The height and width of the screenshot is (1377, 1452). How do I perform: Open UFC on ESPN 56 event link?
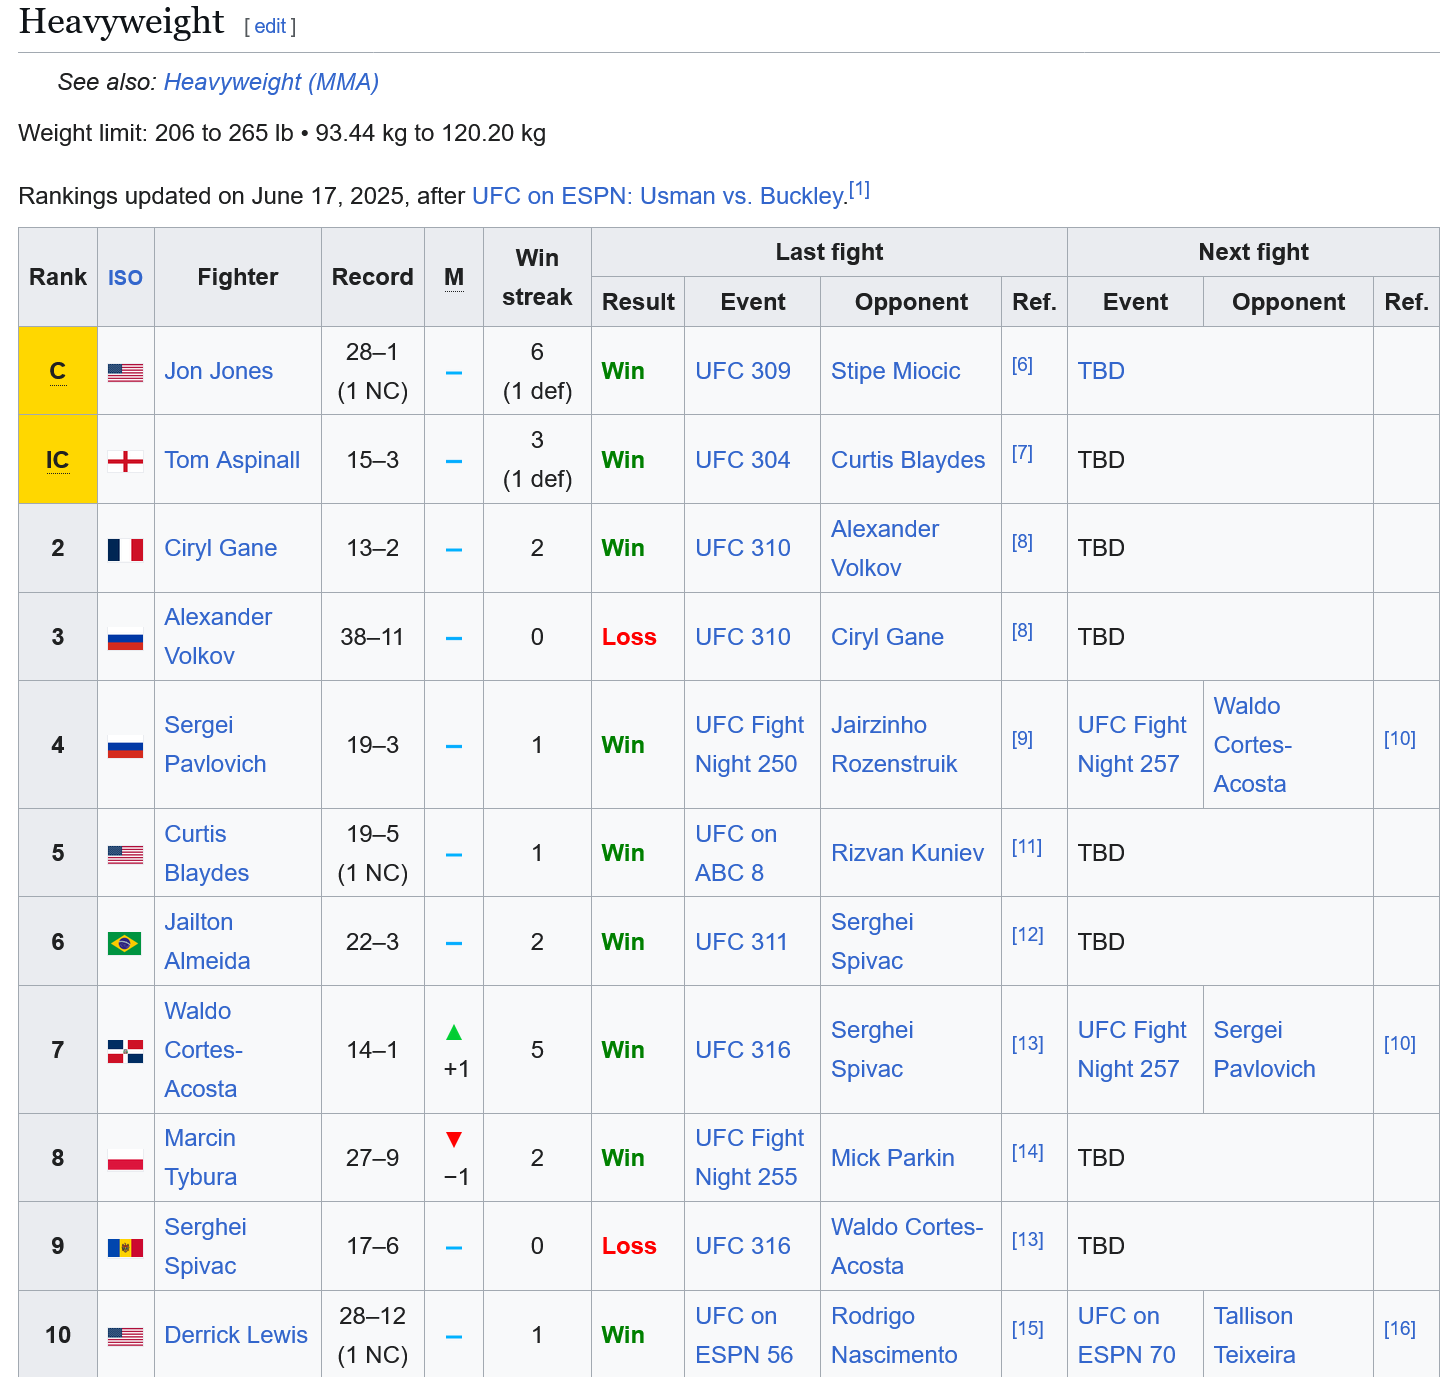tap(744, 1335)
